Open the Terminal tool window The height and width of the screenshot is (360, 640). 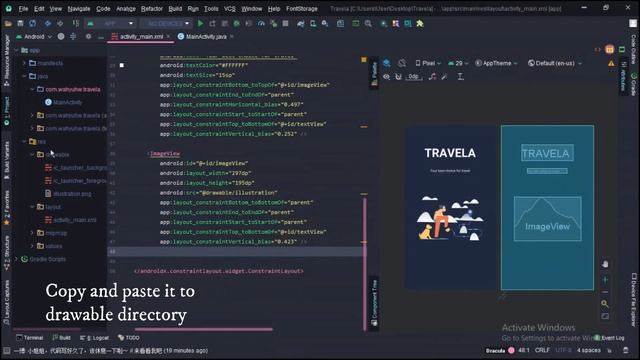tap(30, 338)
